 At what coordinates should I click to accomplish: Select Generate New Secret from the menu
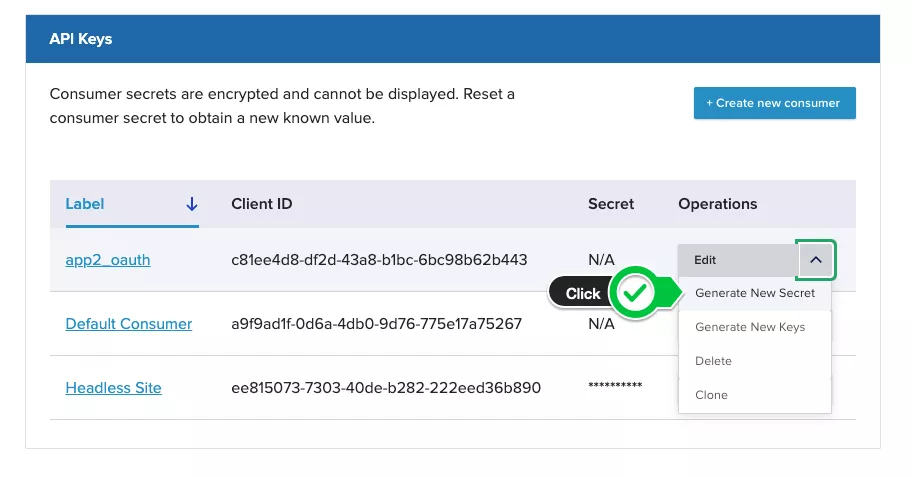755,293
